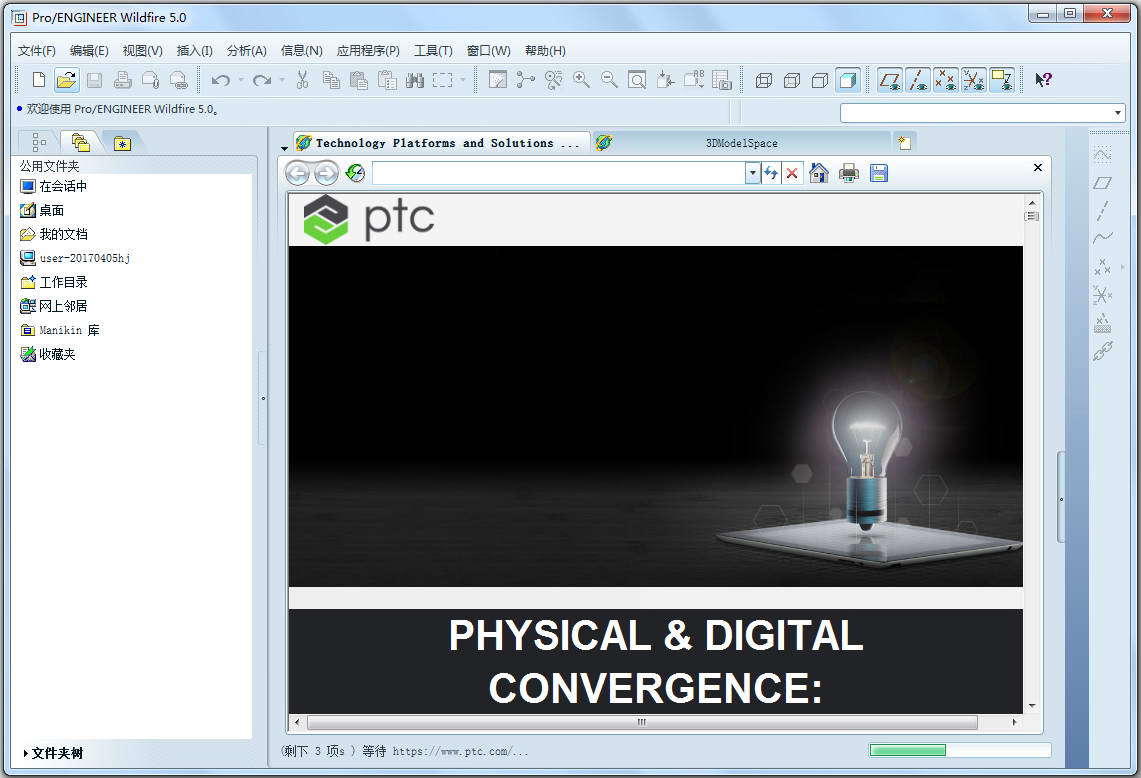Open the browser tab list arrow
1141x778 pixels.
pyautogui.click(x=285, y=148)
